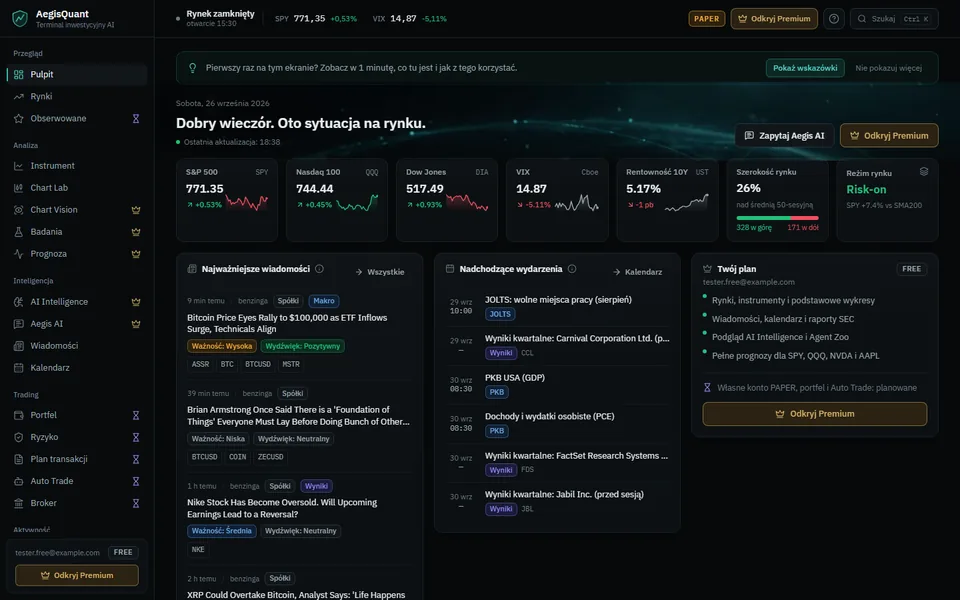The width and height of the screenshot is (960, 600).
Task: Click the crown icon beside Aegis AI sidebar item
Action: pyautogui.click(x=136, y=324)
